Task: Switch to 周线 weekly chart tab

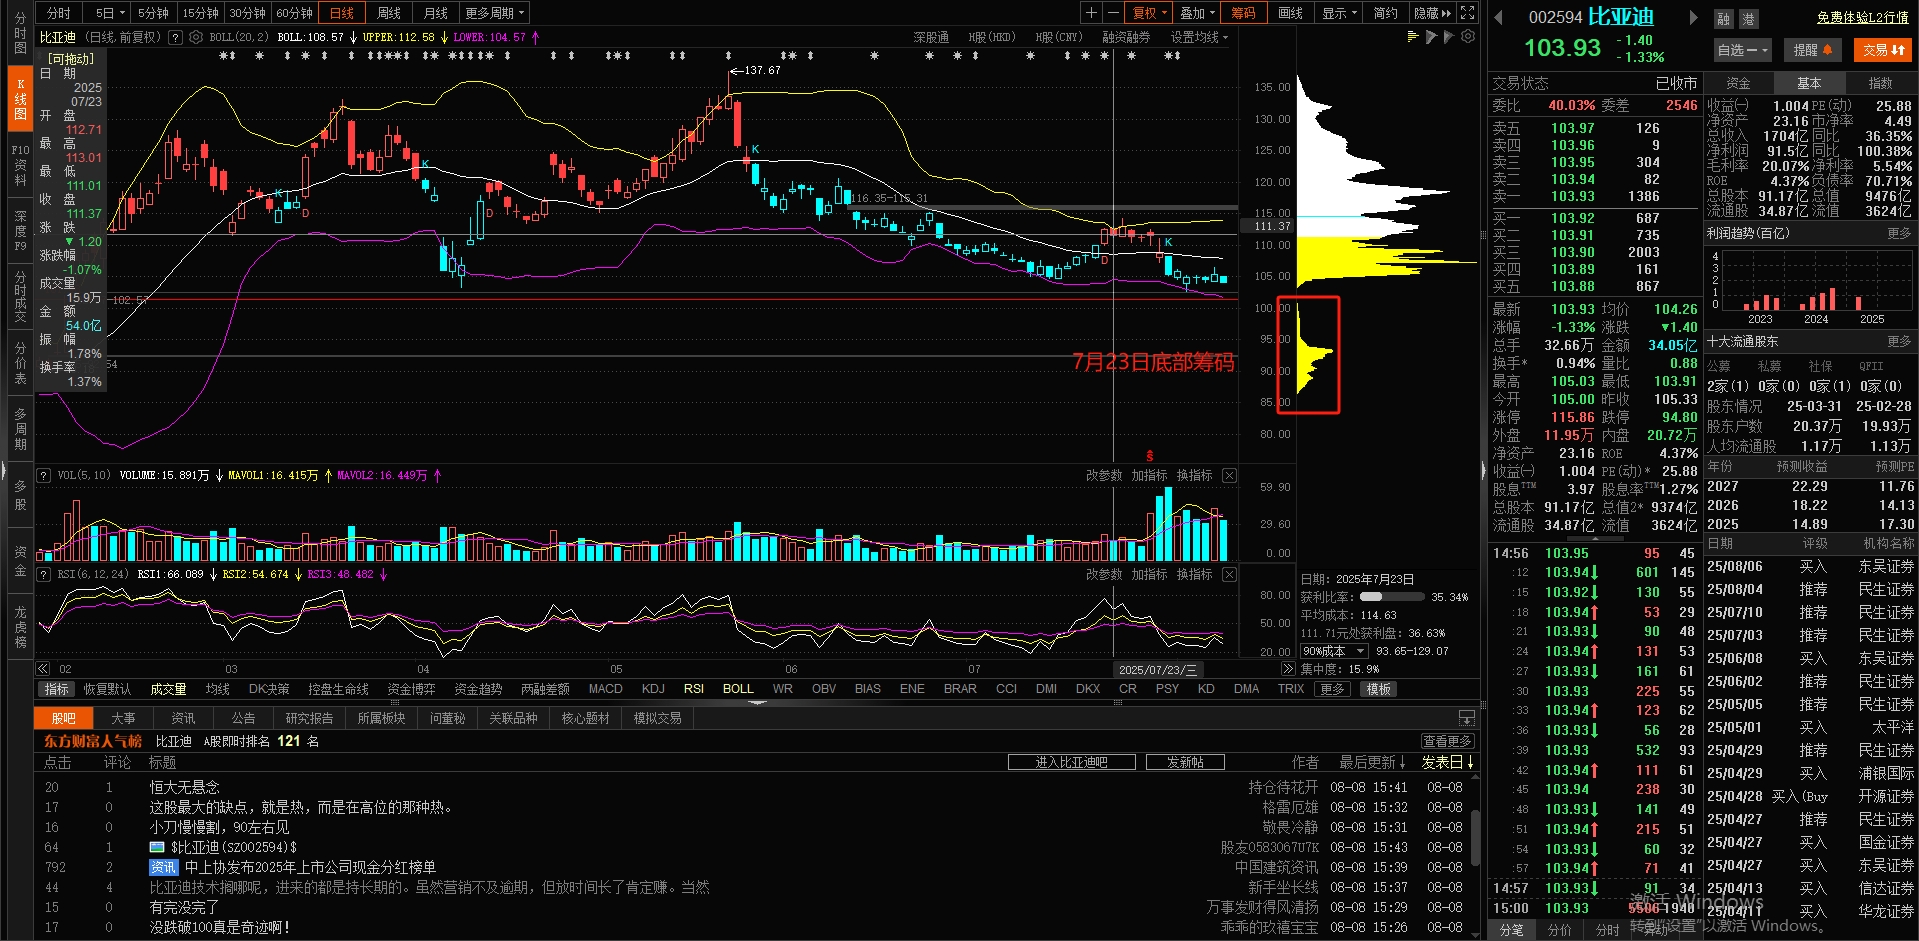Action: coord(388,13)
